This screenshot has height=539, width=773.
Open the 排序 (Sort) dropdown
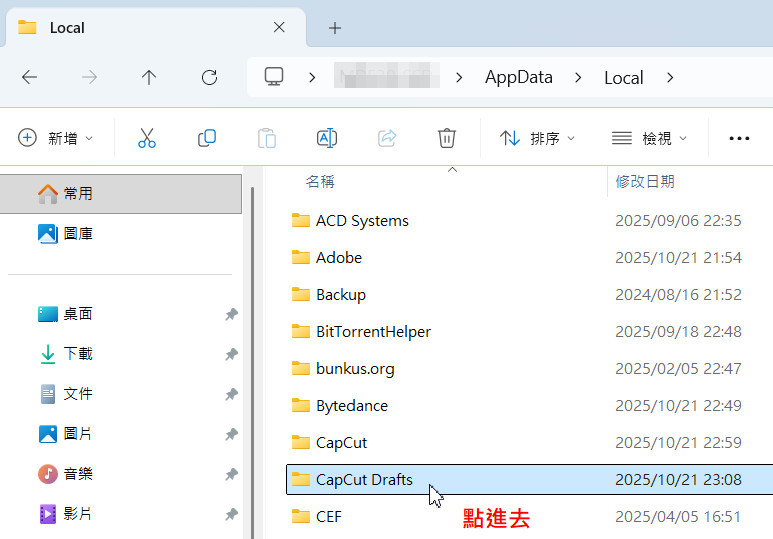point(538,139)
